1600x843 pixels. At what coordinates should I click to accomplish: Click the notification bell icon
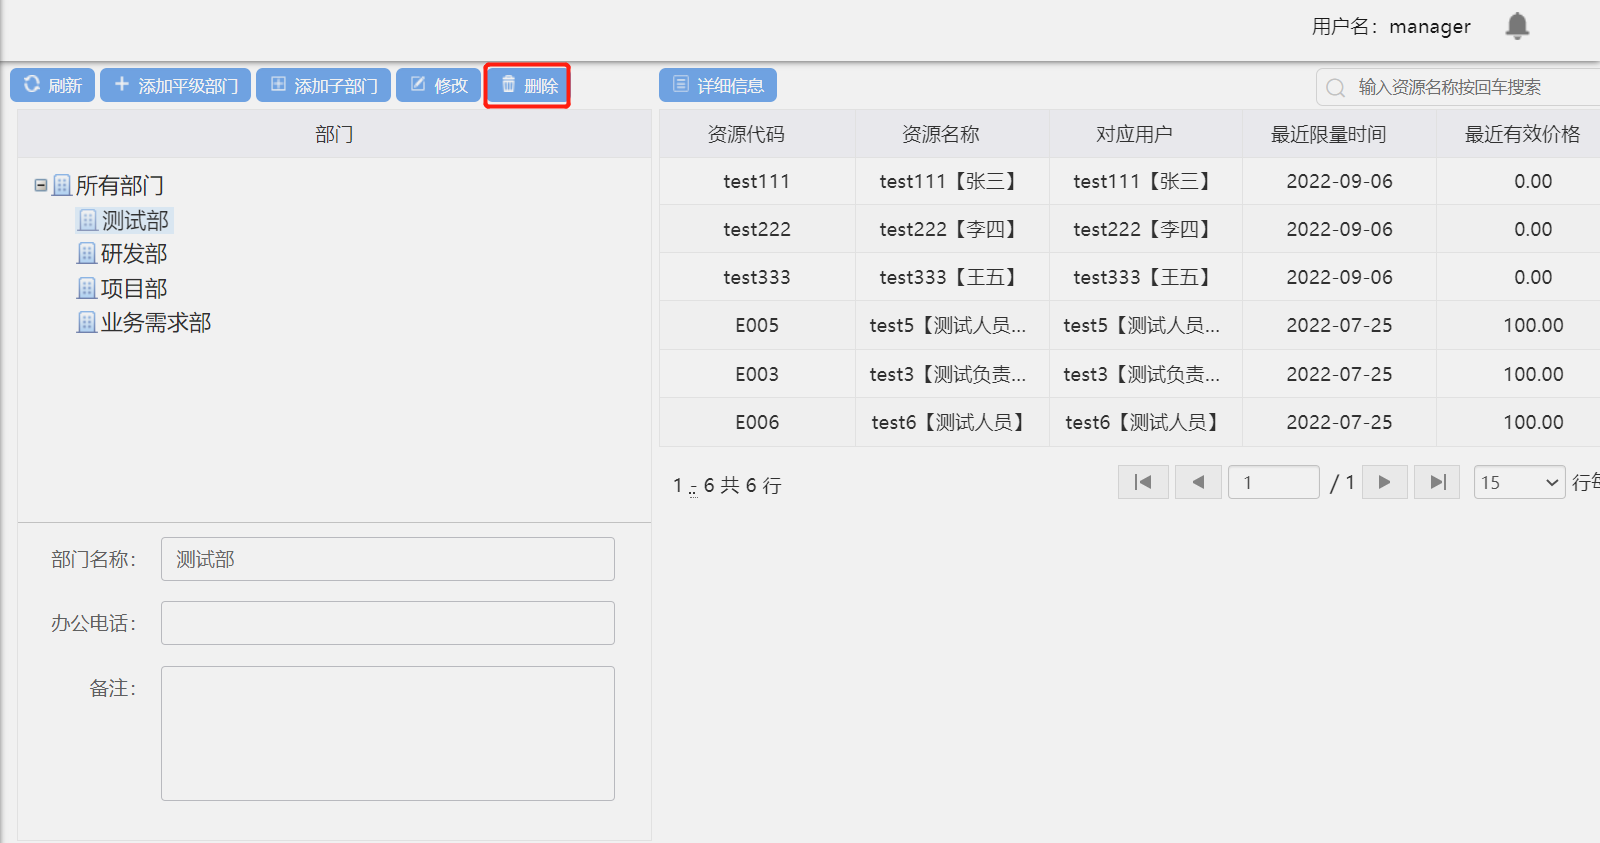point(1517,26)
